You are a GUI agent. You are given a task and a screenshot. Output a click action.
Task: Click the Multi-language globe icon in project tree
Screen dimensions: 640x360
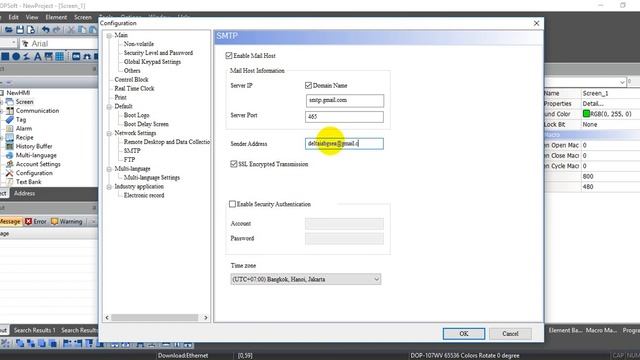(9, 155)
